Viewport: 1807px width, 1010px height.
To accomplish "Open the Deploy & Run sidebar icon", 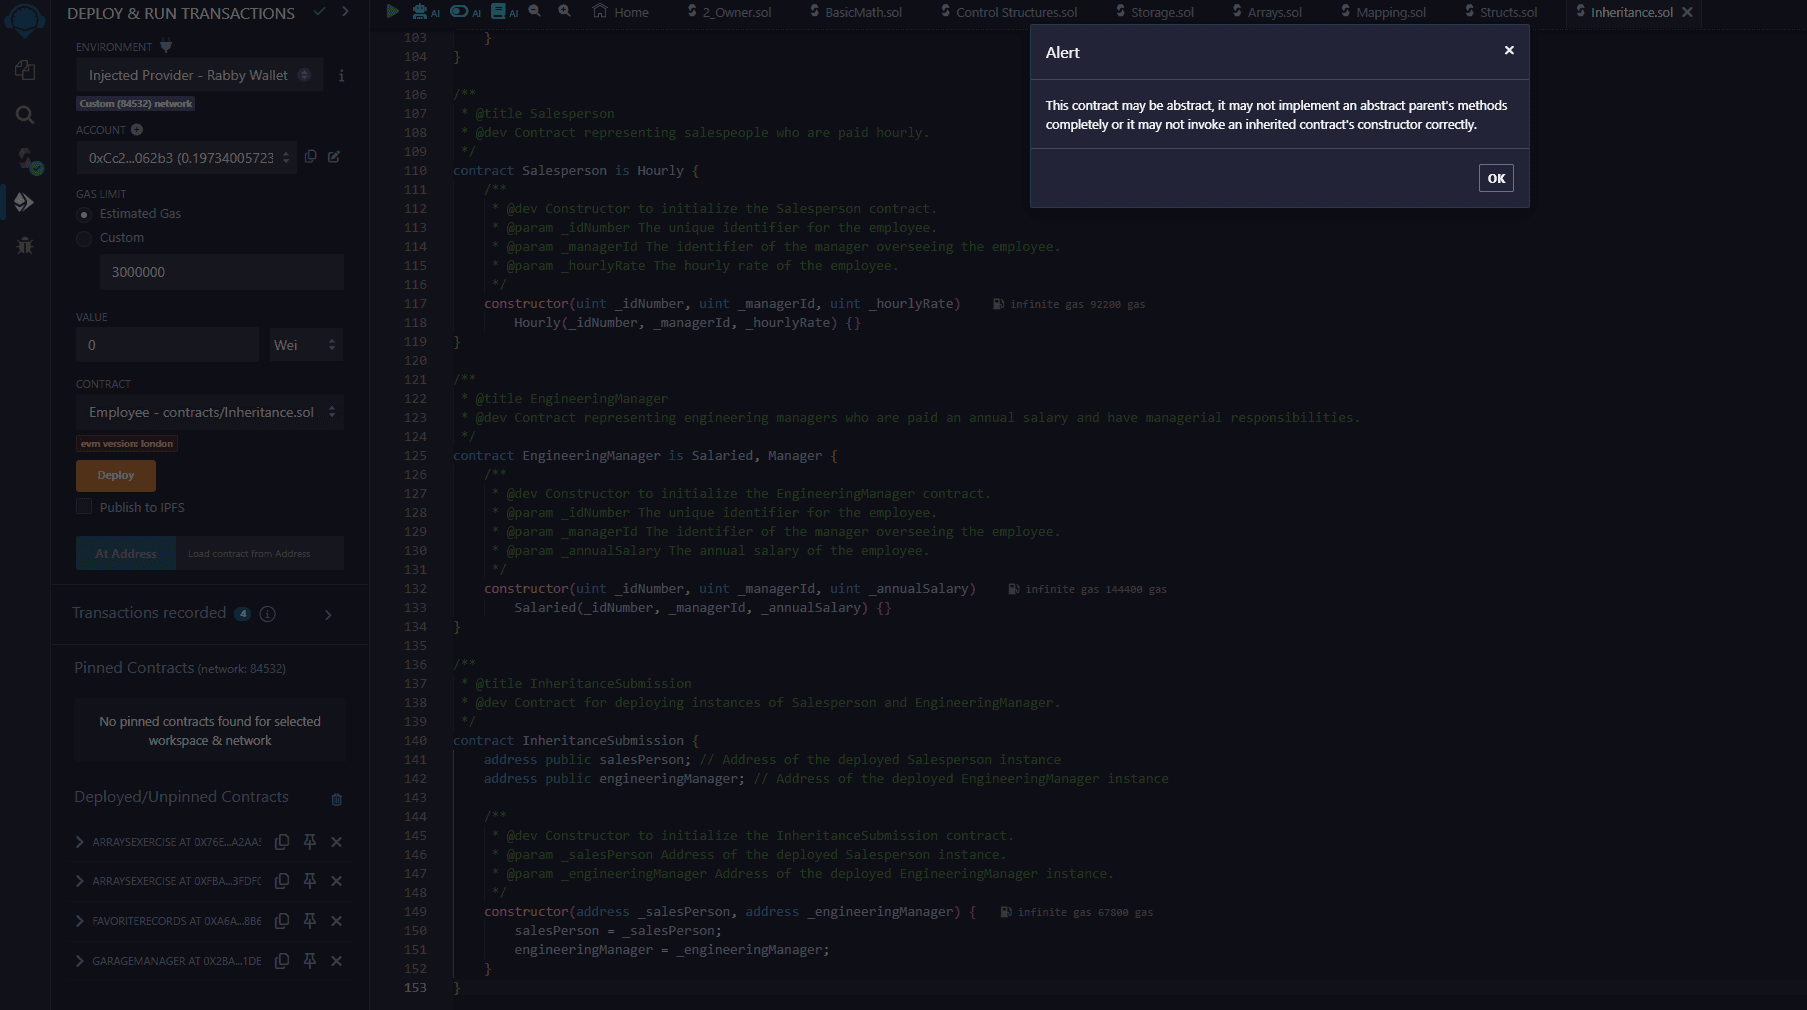I will point(25,202).
